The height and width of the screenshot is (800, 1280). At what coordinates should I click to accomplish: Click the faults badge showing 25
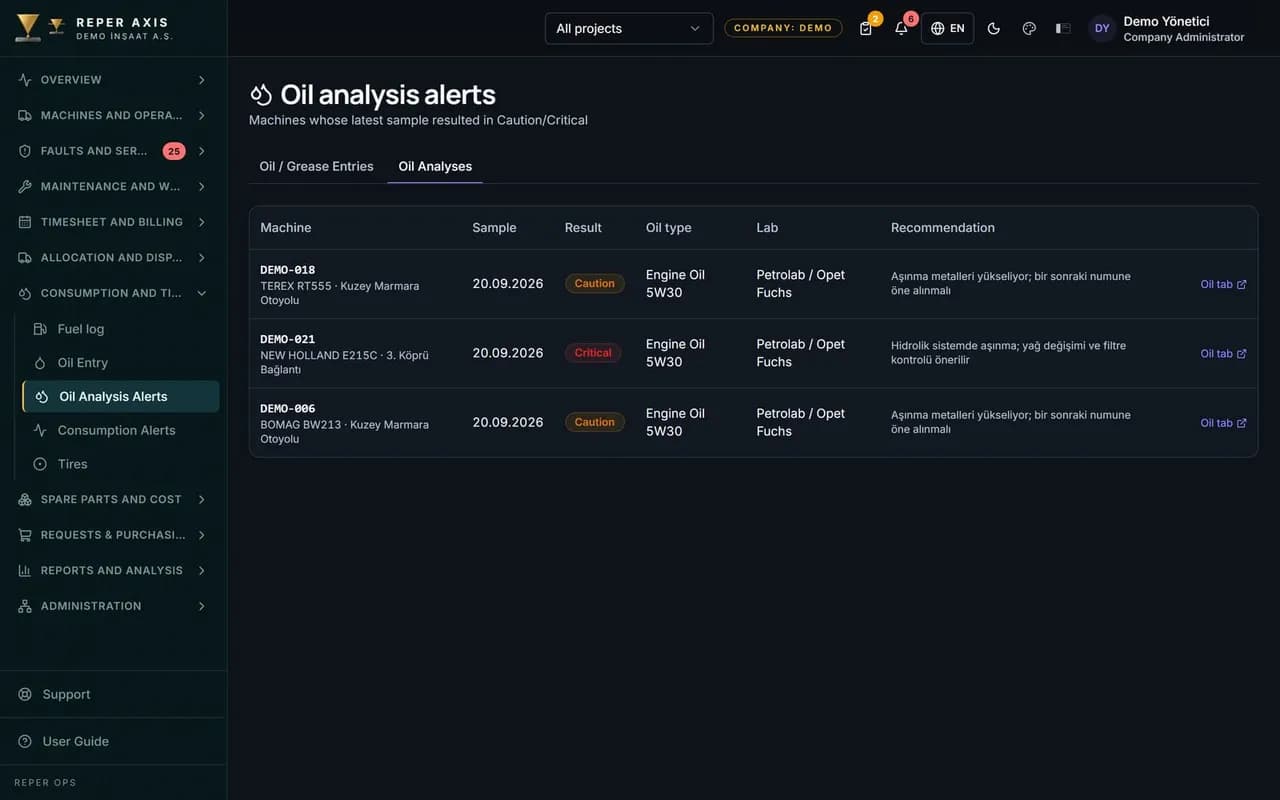pos(174,151)
